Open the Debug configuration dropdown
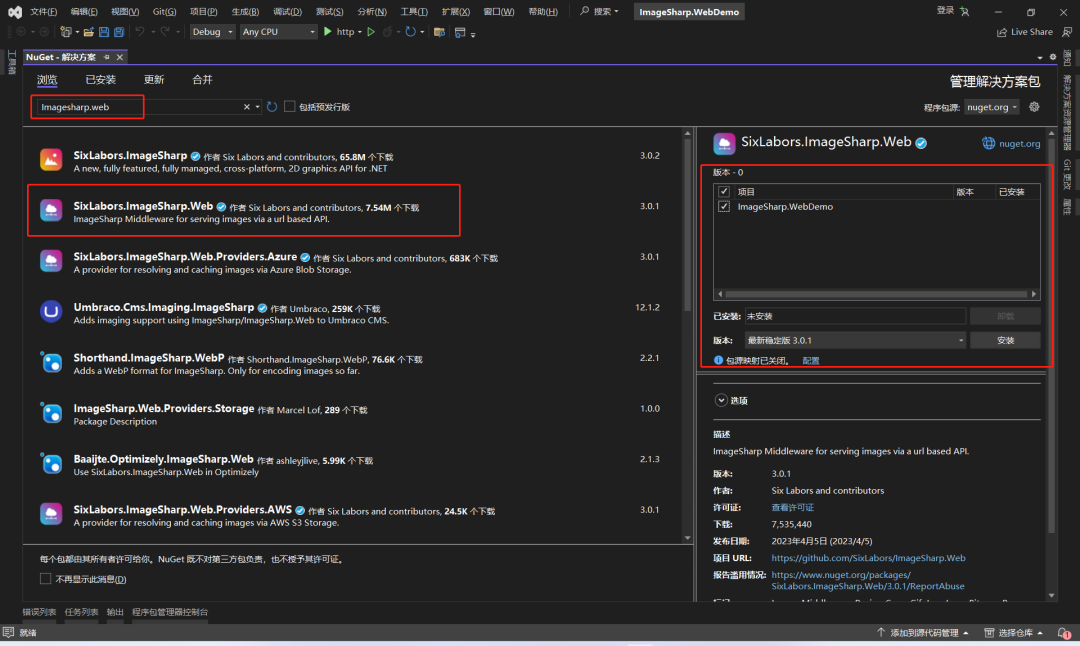Viewport: 1080px width, 646px height. pos(212,32)
